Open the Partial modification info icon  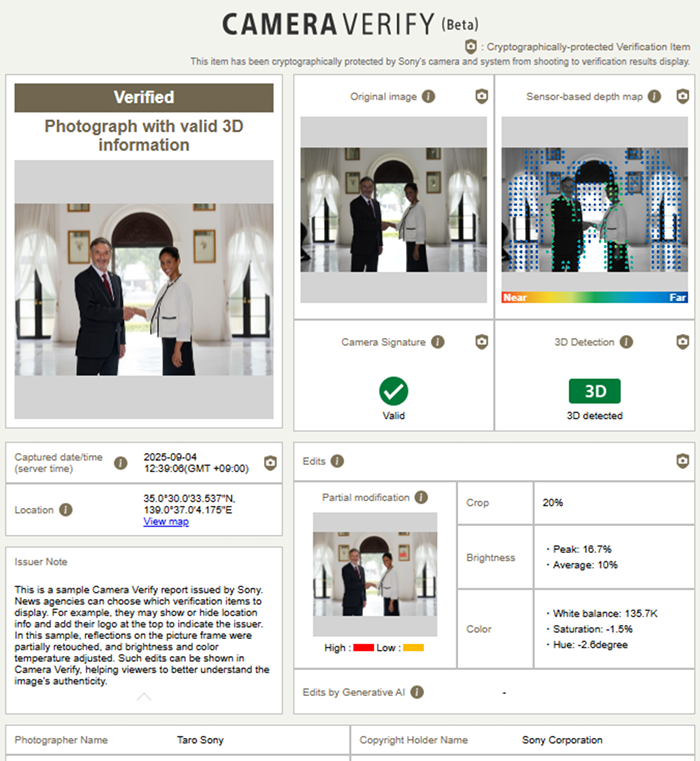pos(421,497)
